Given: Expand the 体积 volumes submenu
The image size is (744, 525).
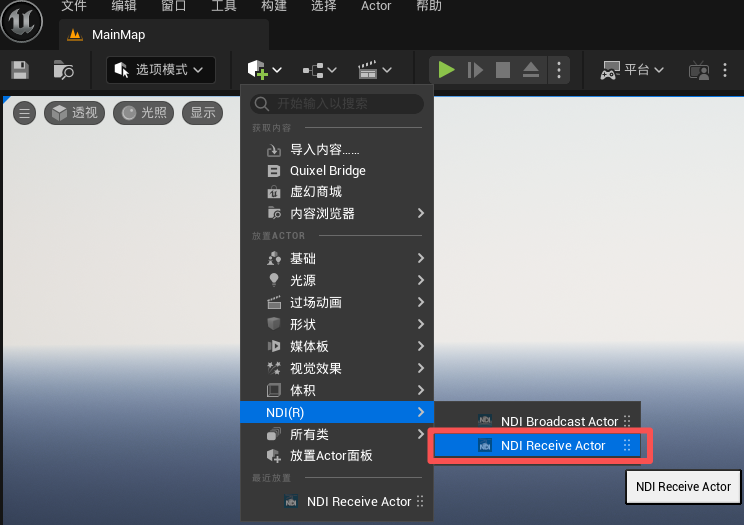Looking at the screenshot, I should [x=337, y=390].
